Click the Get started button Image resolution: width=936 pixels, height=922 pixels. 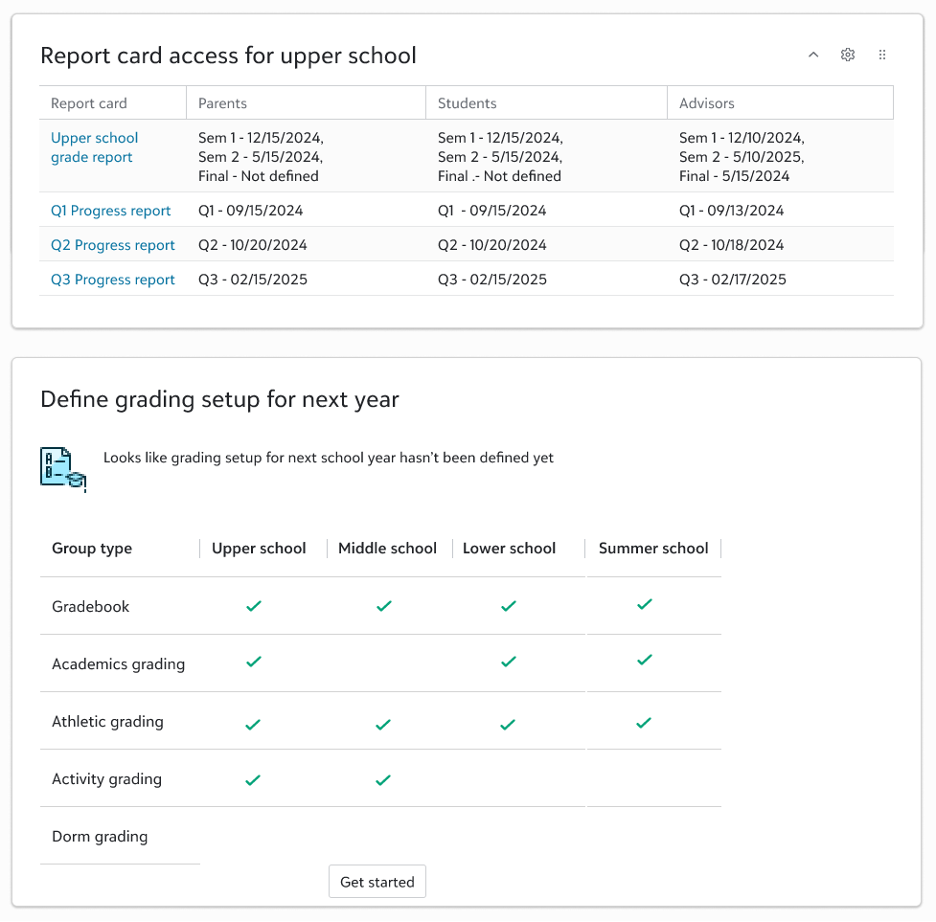377,882
